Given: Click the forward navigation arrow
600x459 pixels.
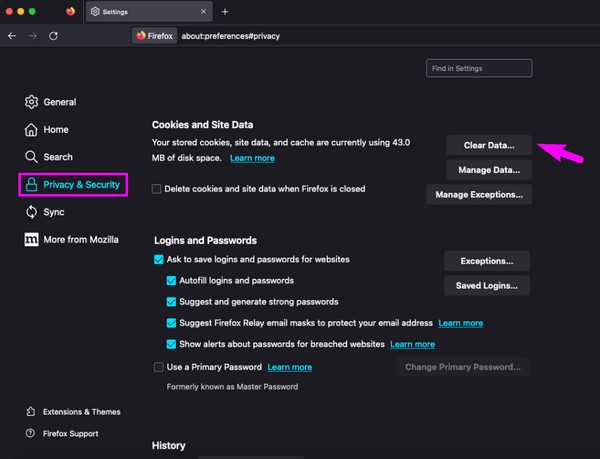Looking at the screenshot, I should (x=33, y=36).
